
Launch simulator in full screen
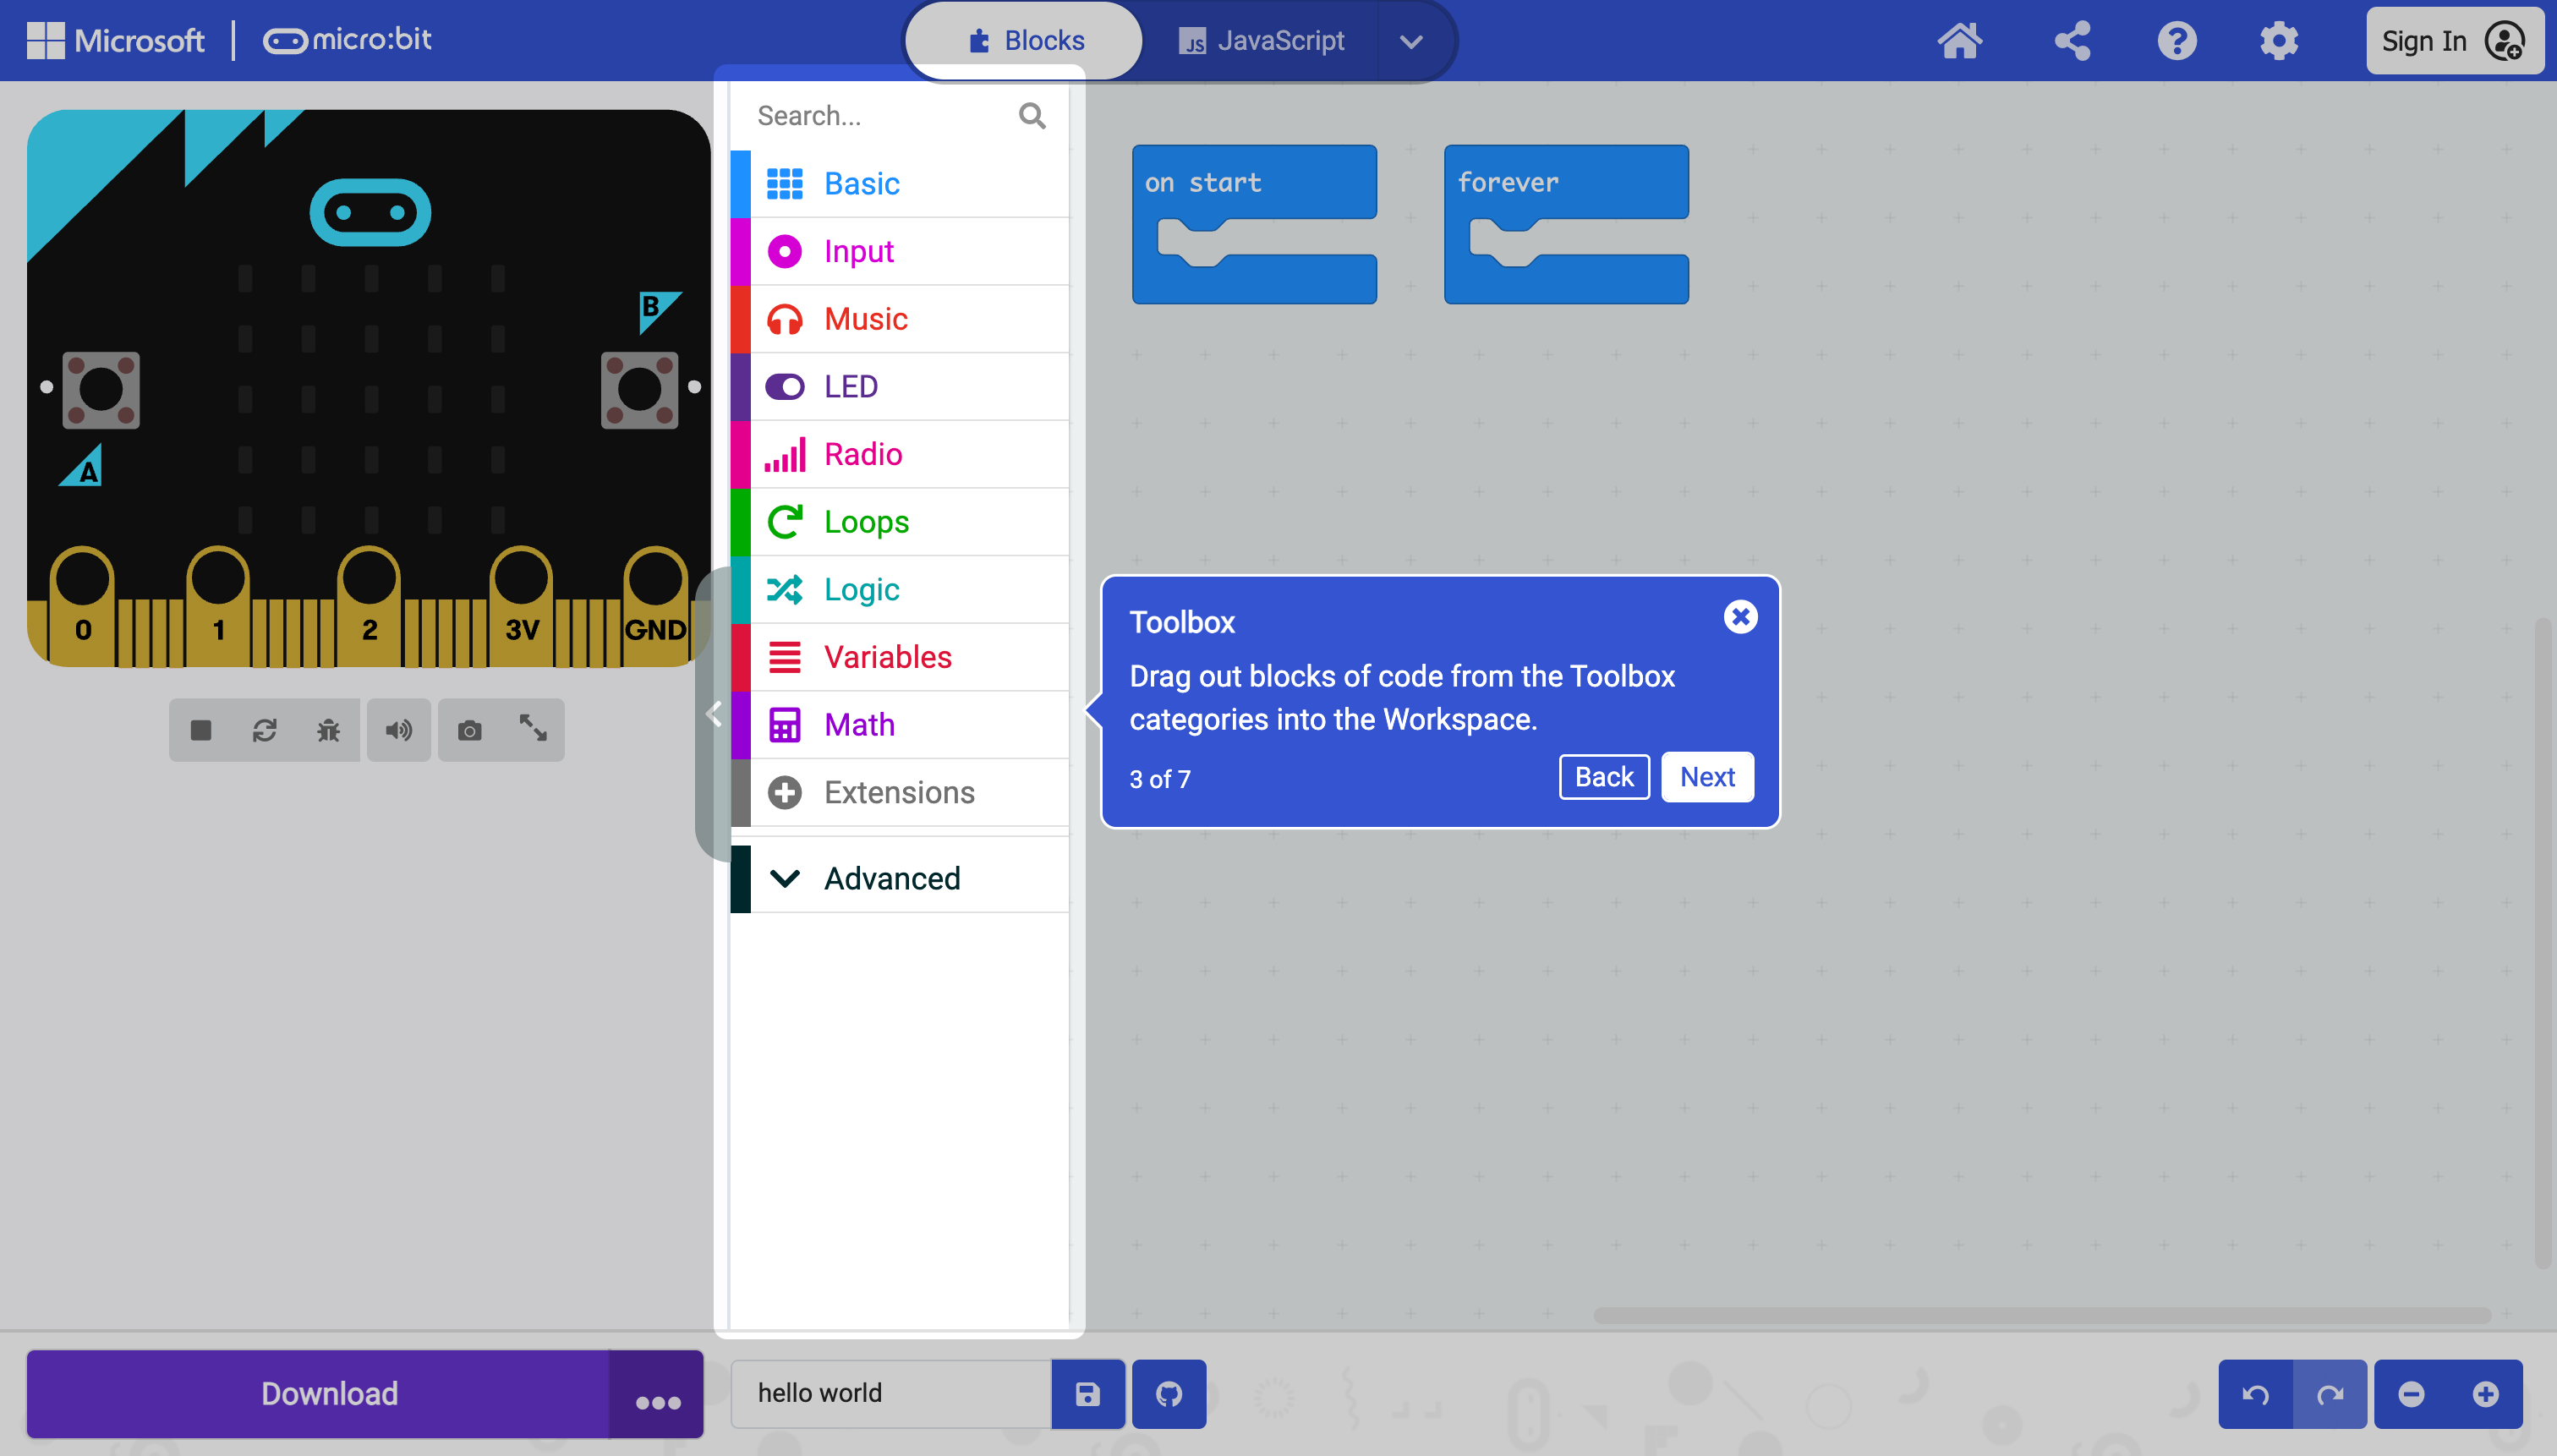(x=533, y=728)
